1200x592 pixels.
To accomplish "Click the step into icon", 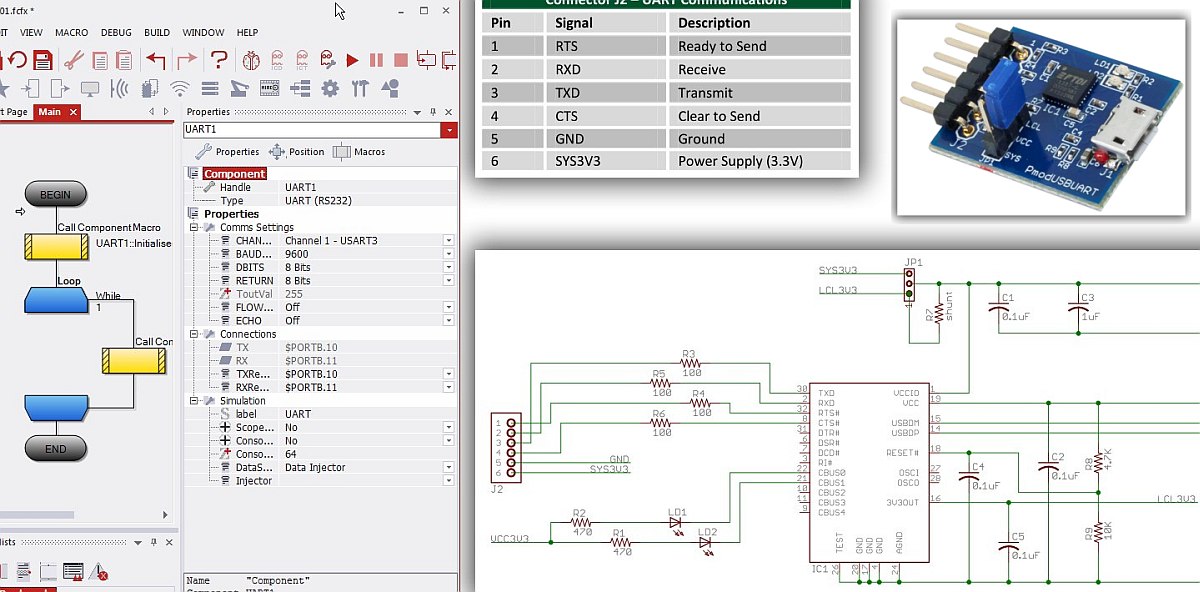I will (x=426, y=60).
